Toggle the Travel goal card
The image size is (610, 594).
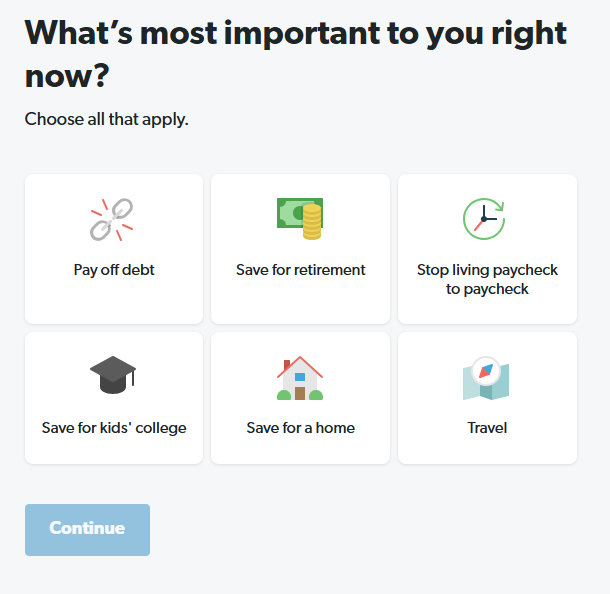(487, 398)
